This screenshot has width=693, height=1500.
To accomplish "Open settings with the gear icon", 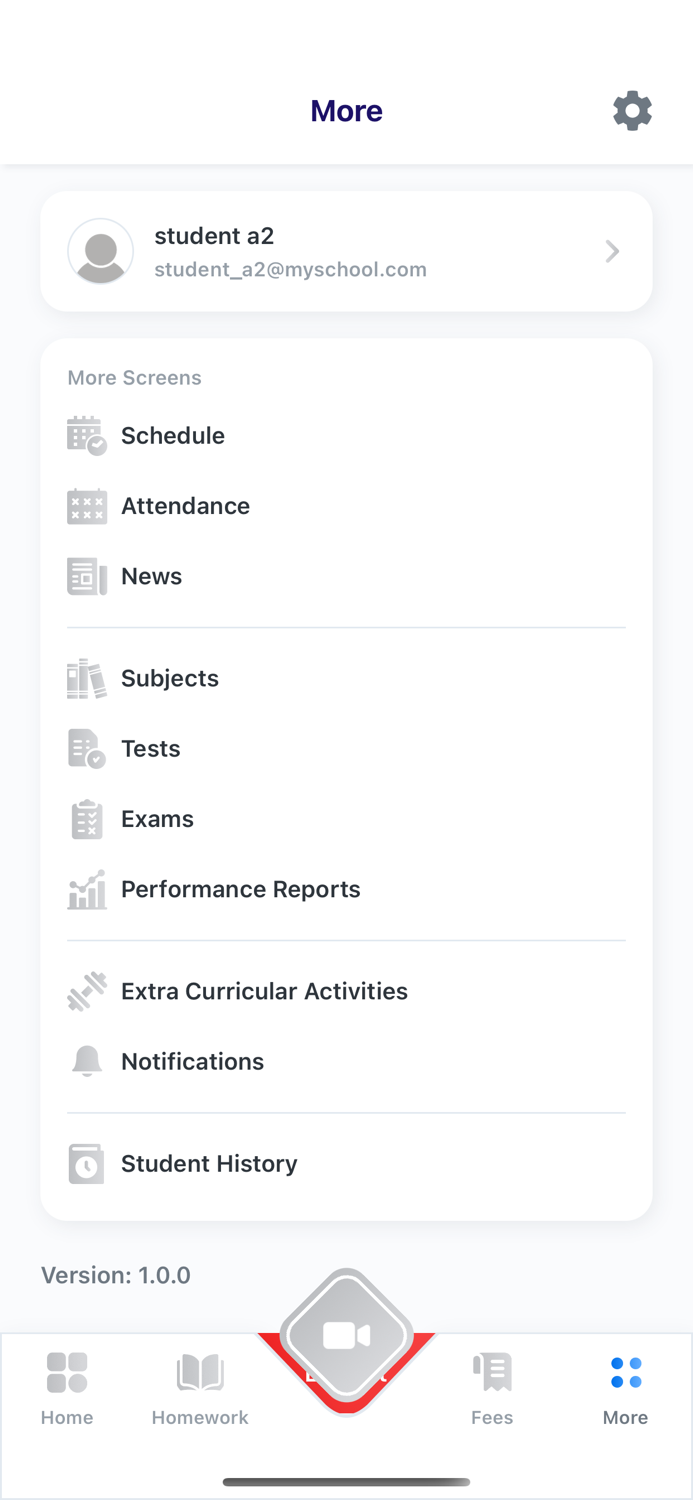I will (x=632, y=110).
